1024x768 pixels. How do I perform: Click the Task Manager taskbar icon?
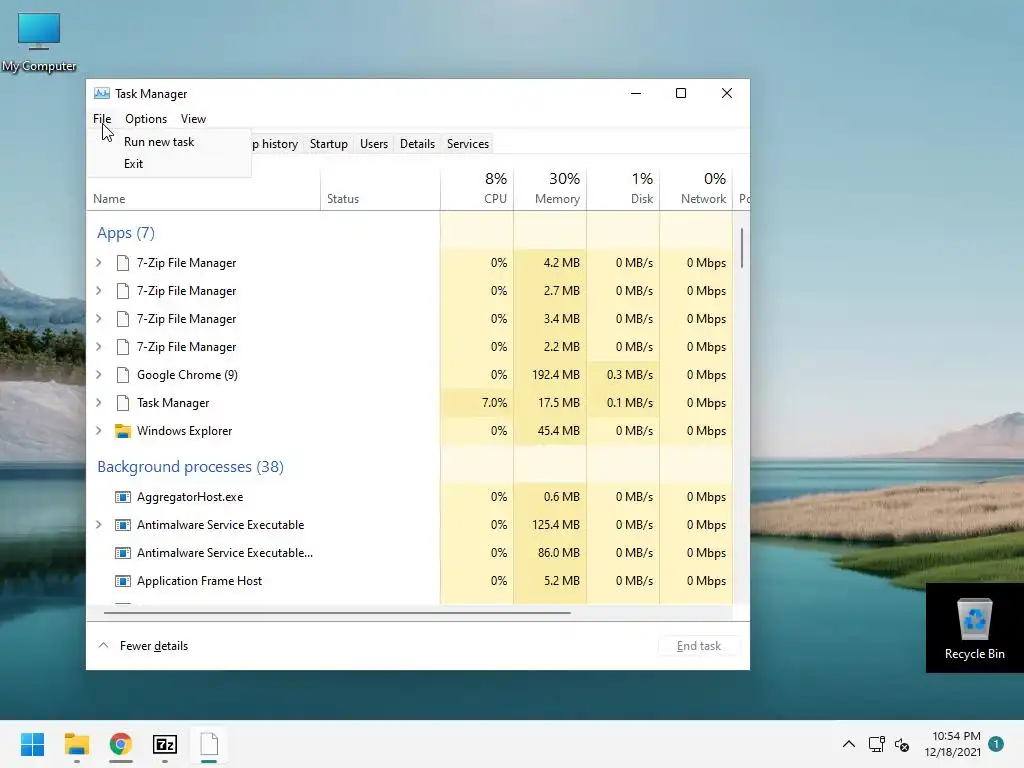click(x=209, y=744)
